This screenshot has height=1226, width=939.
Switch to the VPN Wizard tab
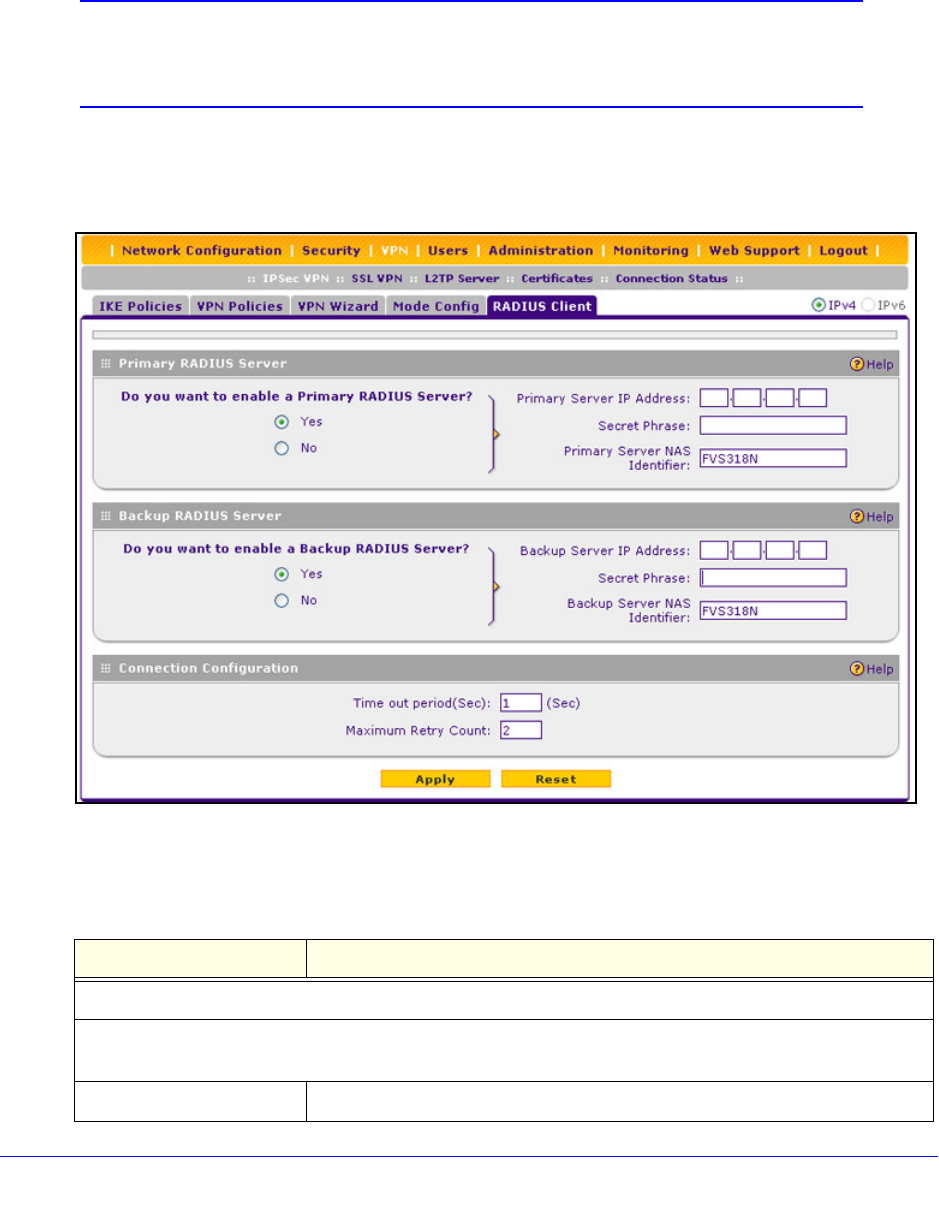(x=338, y=306)
